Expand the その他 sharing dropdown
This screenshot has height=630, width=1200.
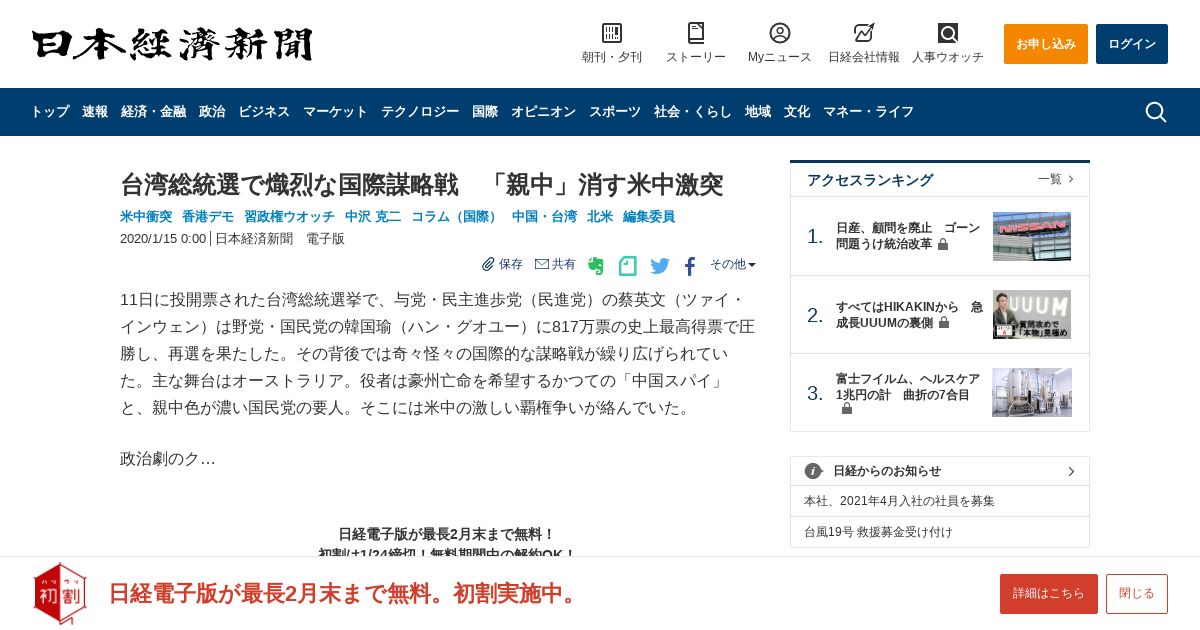tap(733, 264)
